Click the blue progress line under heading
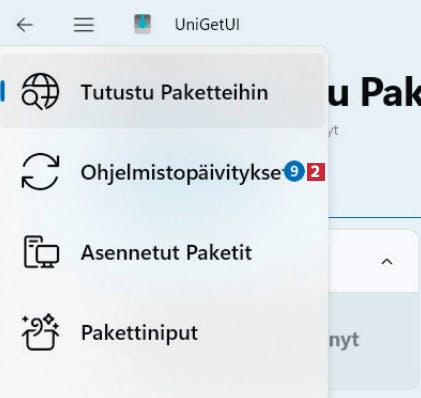This screenshot has width=421, height=398. point(375,218)
